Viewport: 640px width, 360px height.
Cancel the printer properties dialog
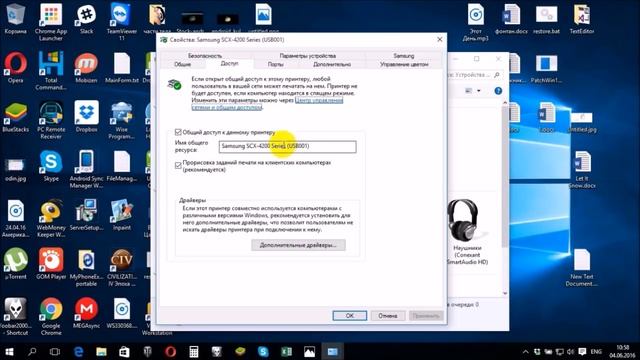pyautogui.click(x=387, y=316)
